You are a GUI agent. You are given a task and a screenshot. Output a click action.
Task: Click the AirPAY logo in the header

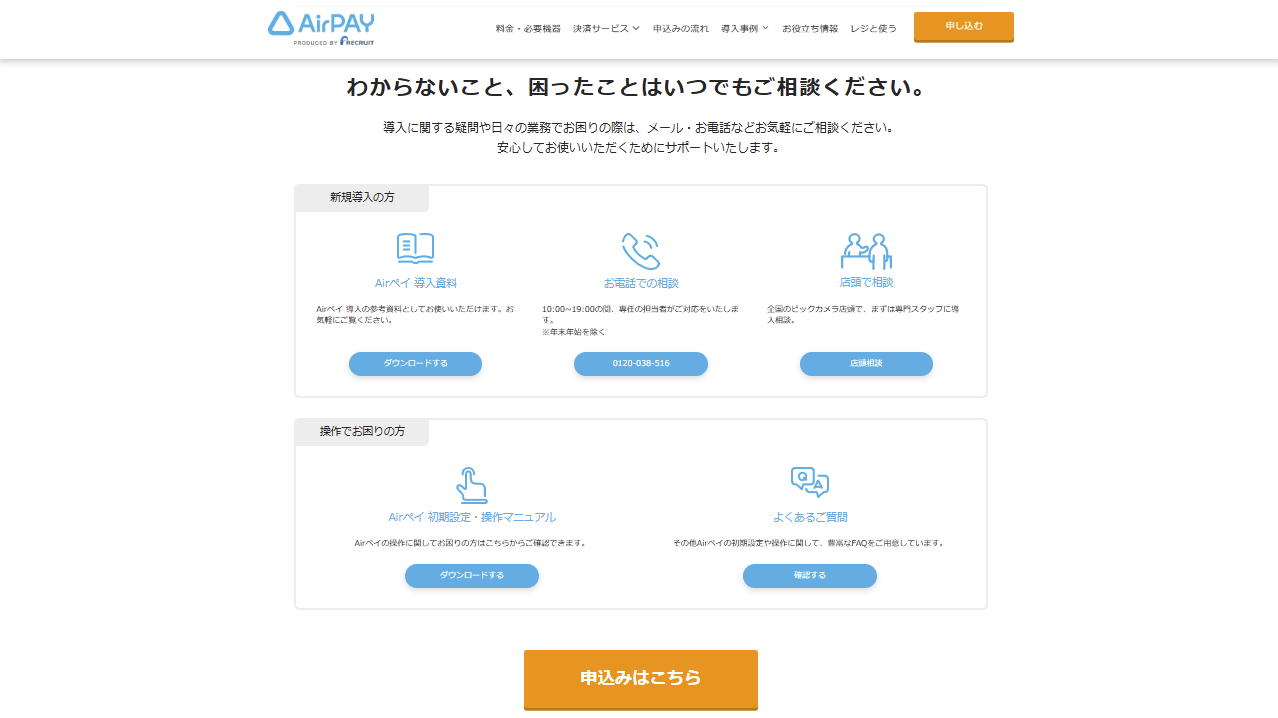click(x=321, y=29)
